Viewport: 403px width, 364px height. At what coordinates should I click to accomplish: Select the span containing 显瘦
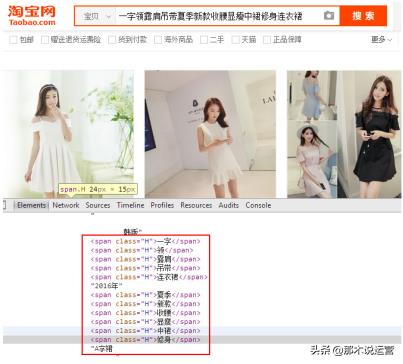tap(146, 322)
